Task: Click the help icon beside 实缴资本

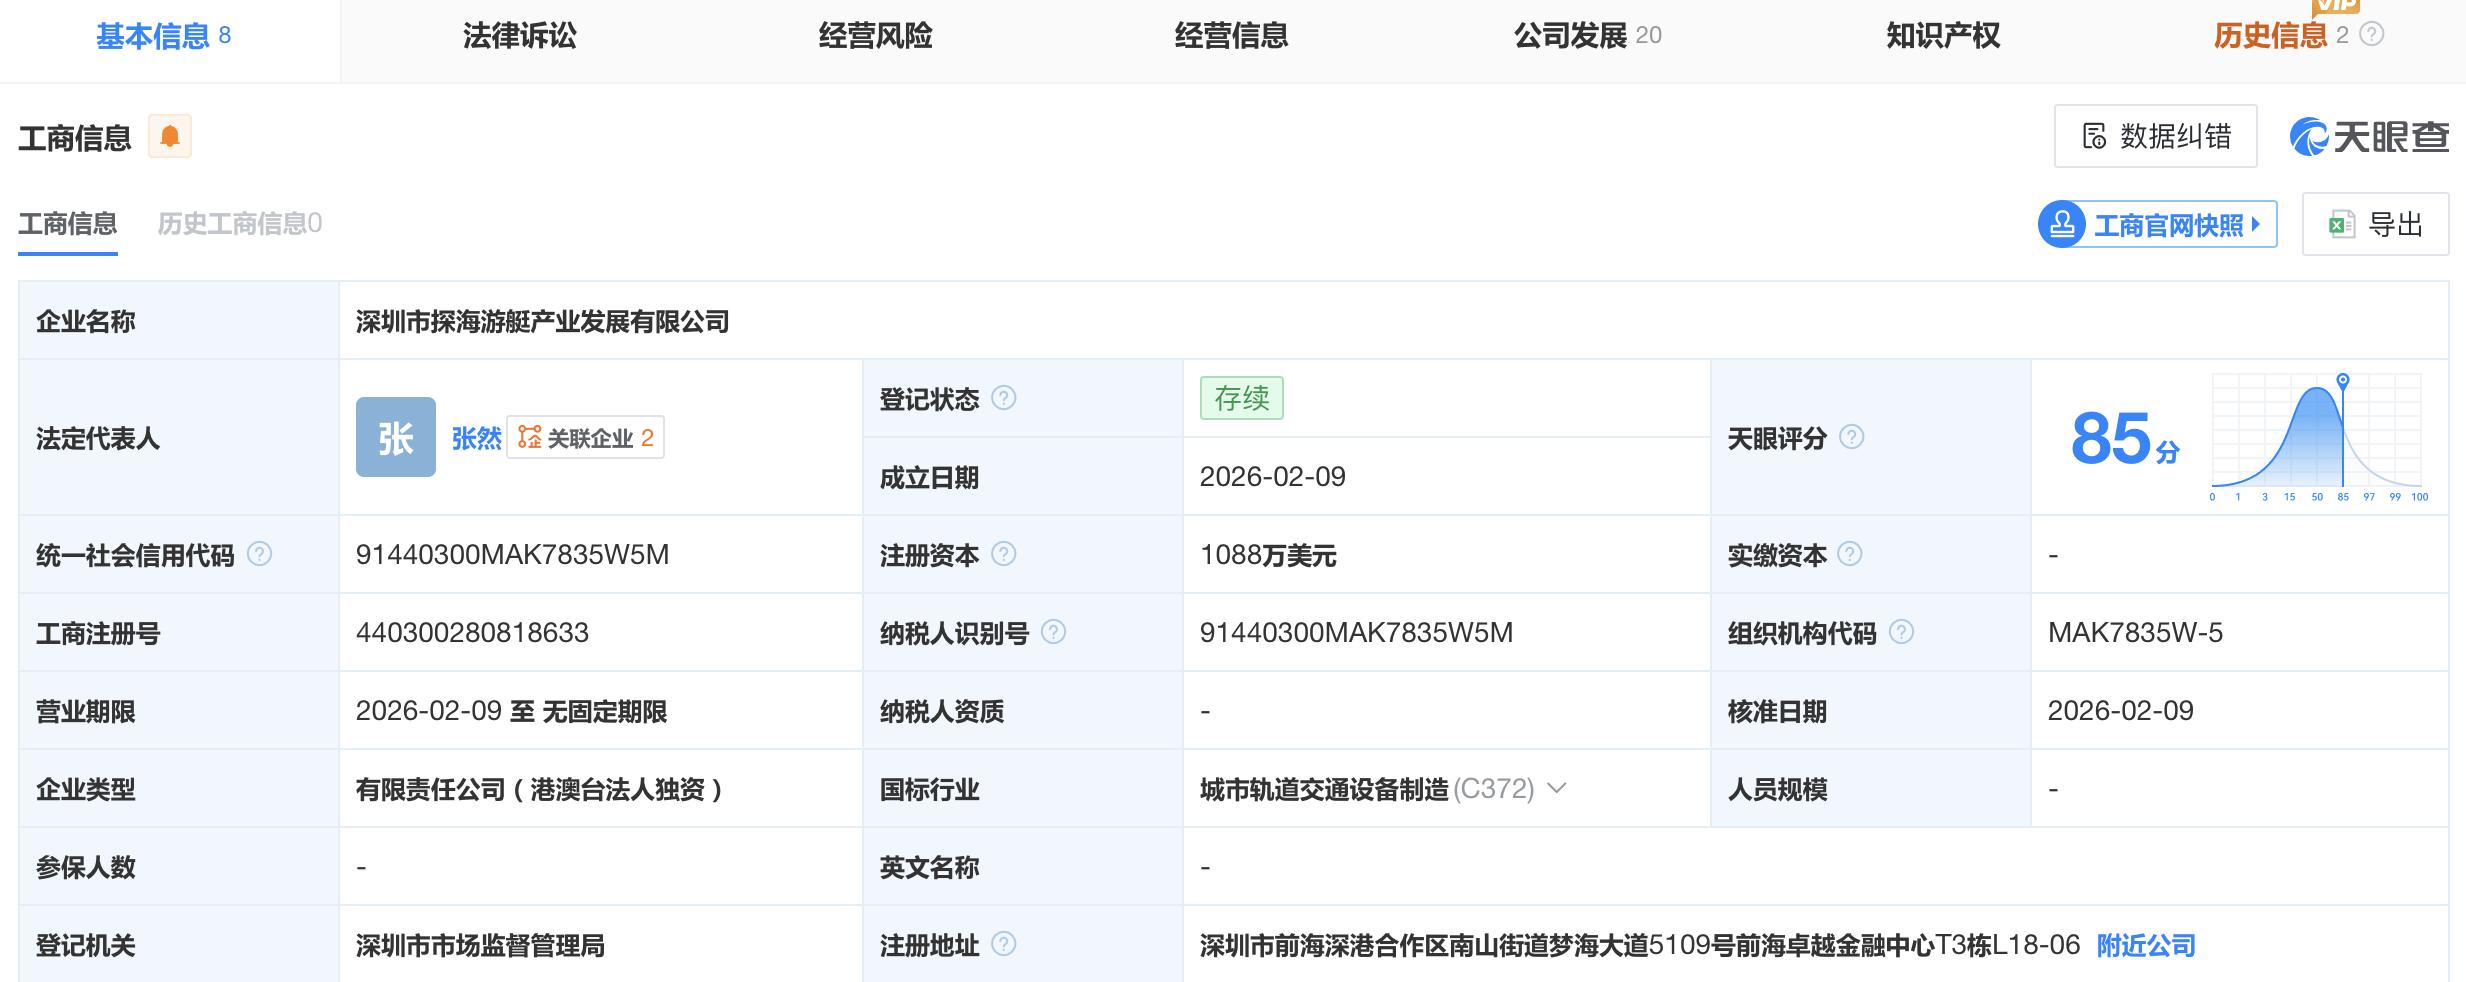Action: (x=1850, y=554)
